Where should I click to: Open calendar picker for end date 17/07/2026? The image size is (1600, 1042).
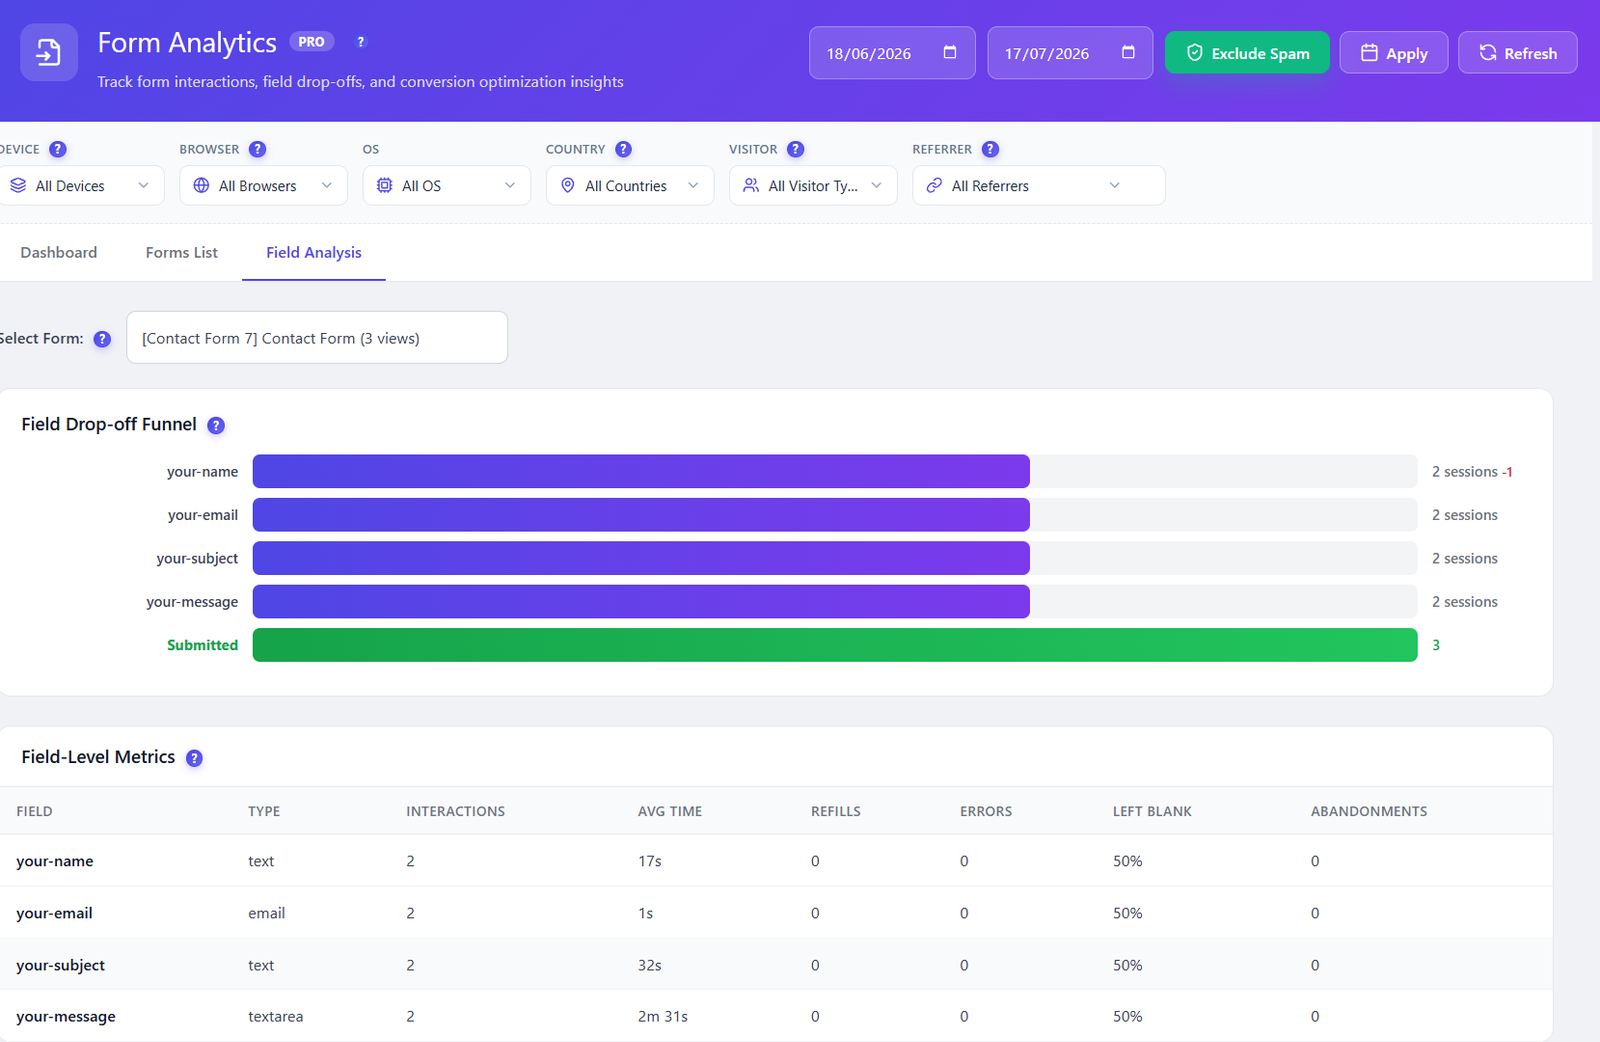coord(1128,52)
